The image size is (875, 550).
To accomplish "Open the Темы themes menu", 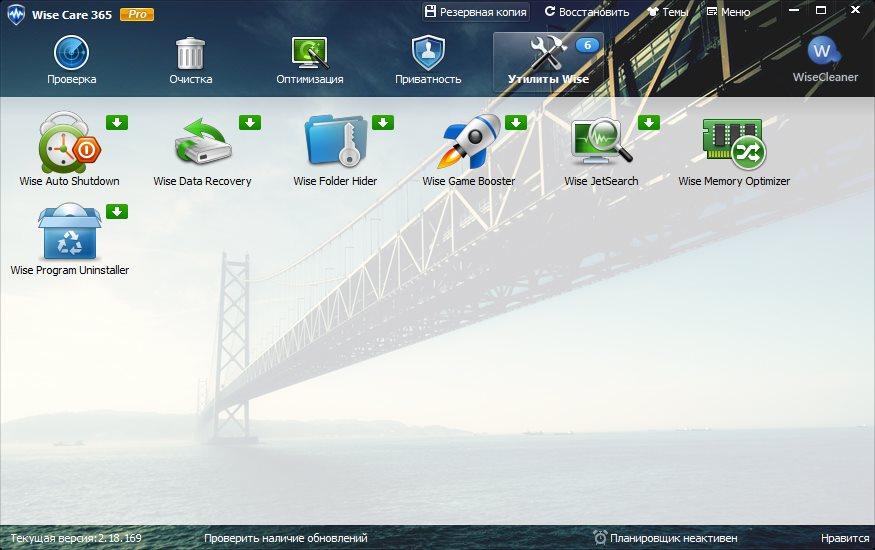I will point(667,12).
